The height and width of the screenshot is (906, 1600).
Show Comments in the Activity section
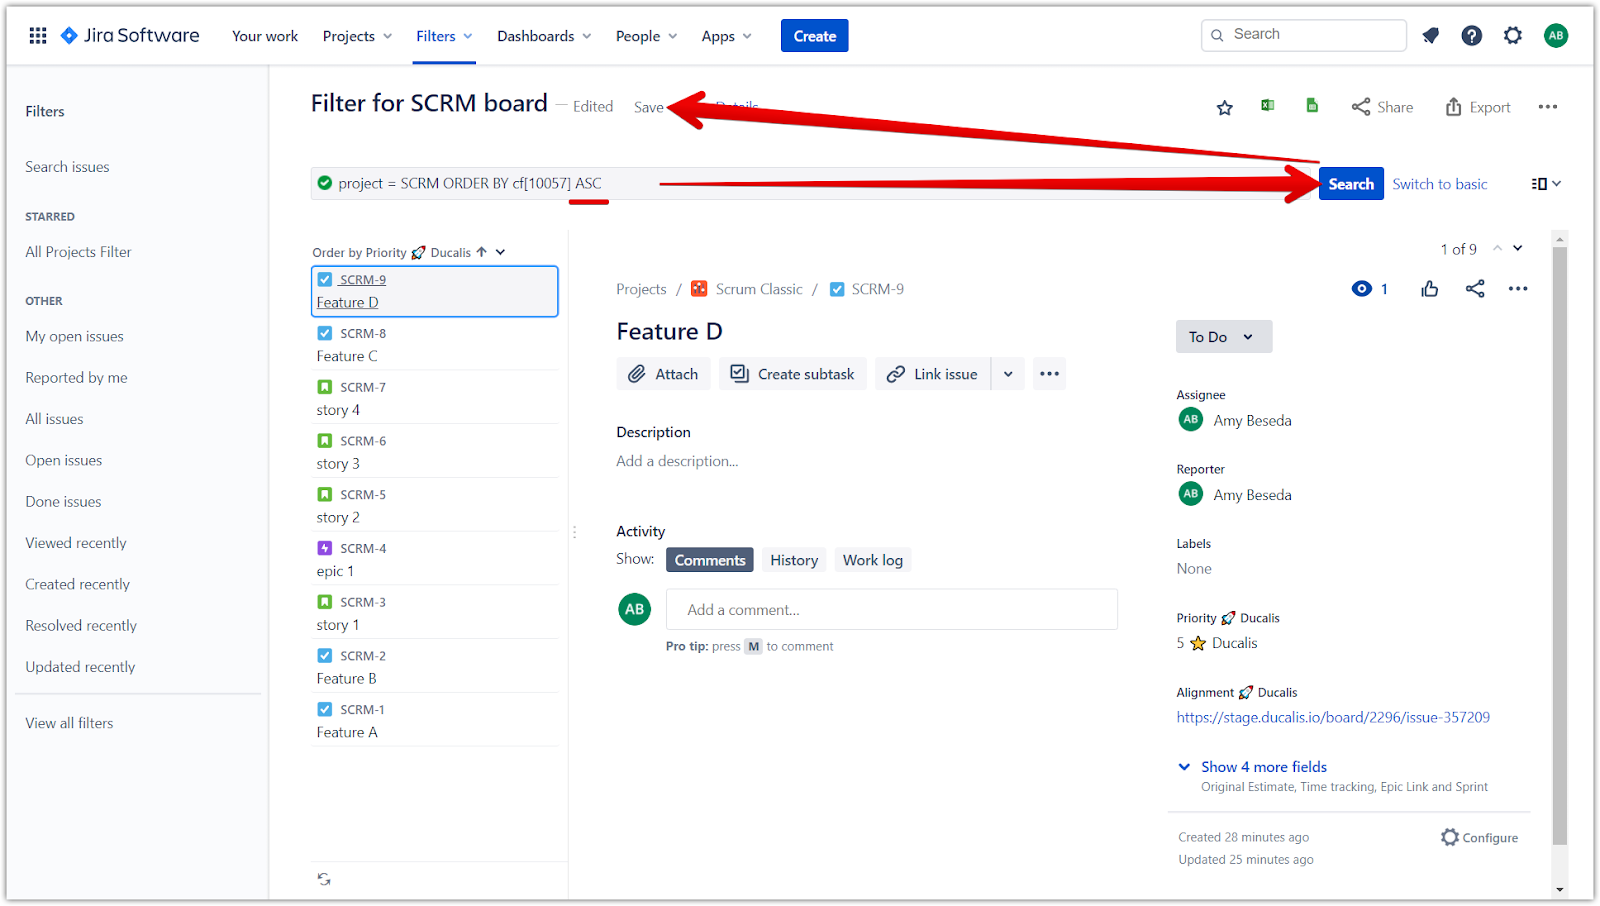click(709, 560)
